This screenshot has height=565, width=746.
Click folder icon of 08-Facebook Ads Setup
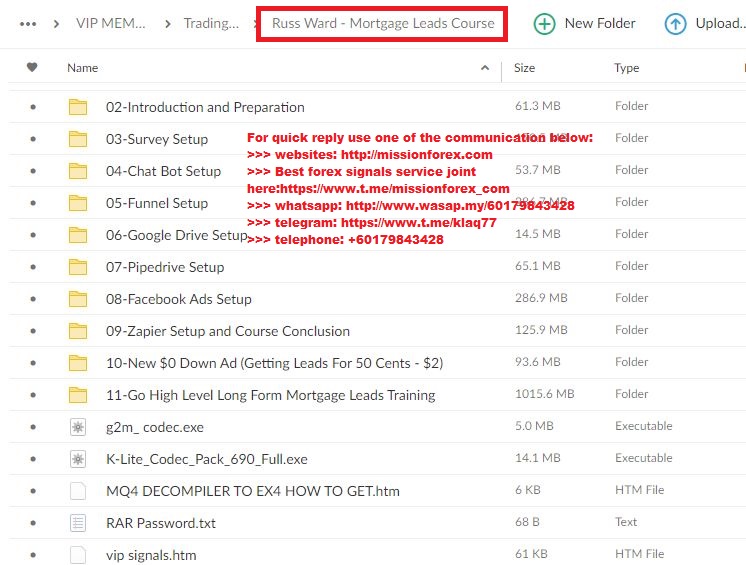(78, 299)
